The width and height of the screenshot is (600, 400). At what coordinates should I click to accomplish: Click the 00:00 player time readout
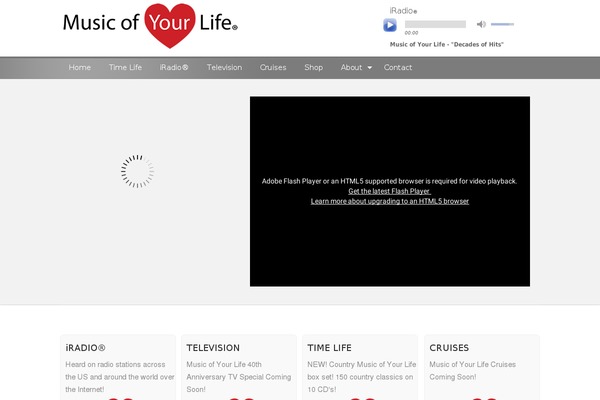tap(411, 33)
